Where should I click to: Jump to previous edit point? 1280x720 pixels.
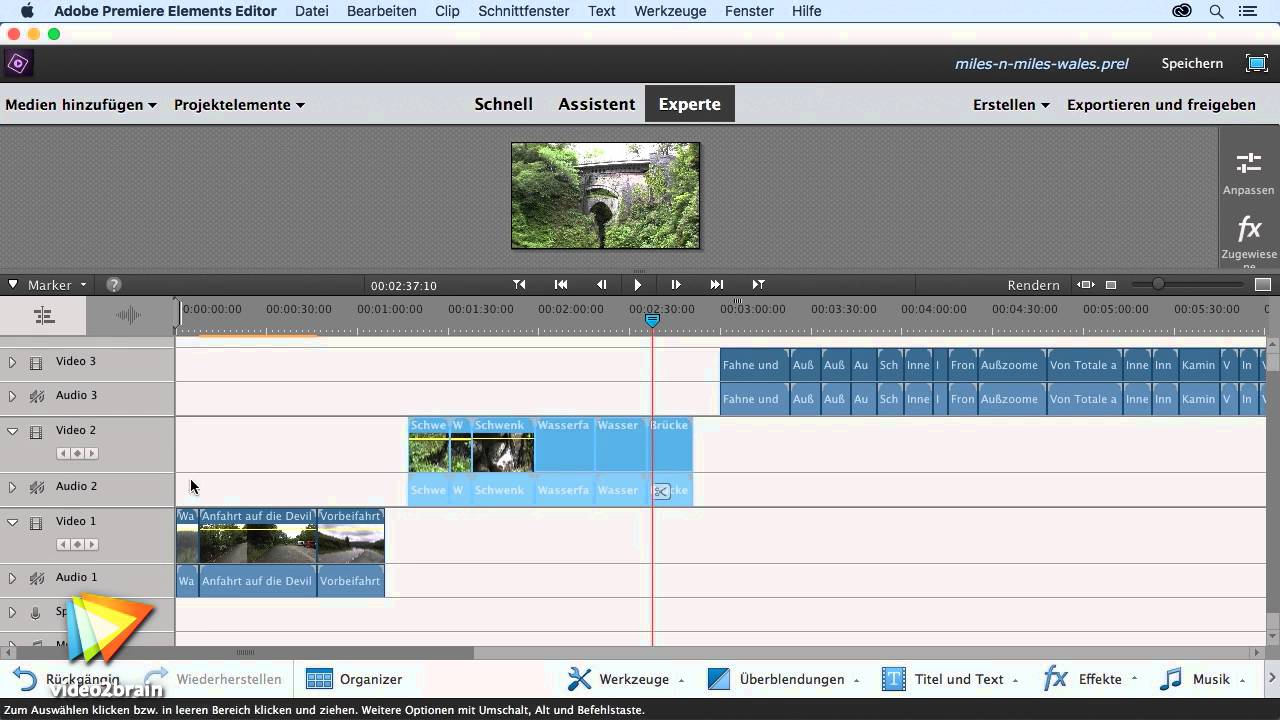[x=519, y=285]
